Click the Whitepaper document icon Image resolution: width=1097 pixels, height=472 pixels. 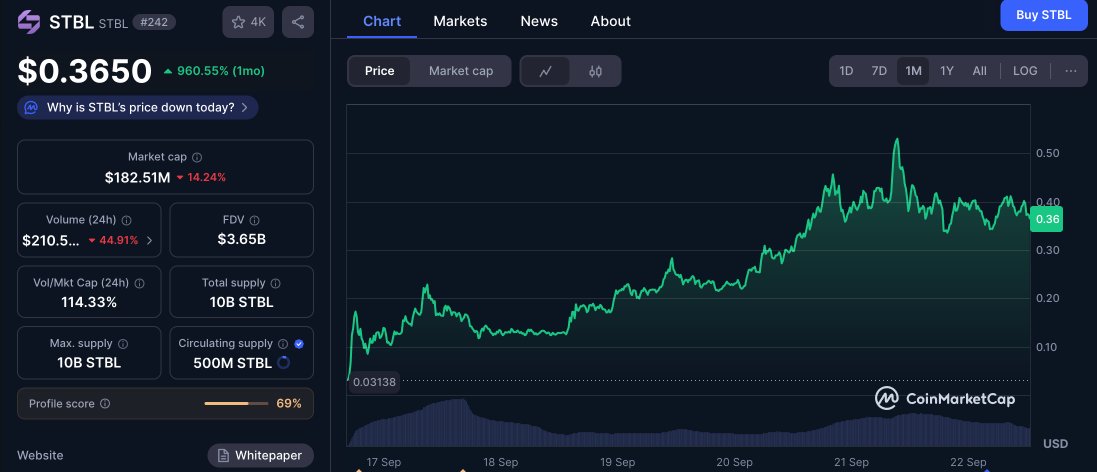click(223, 456)
